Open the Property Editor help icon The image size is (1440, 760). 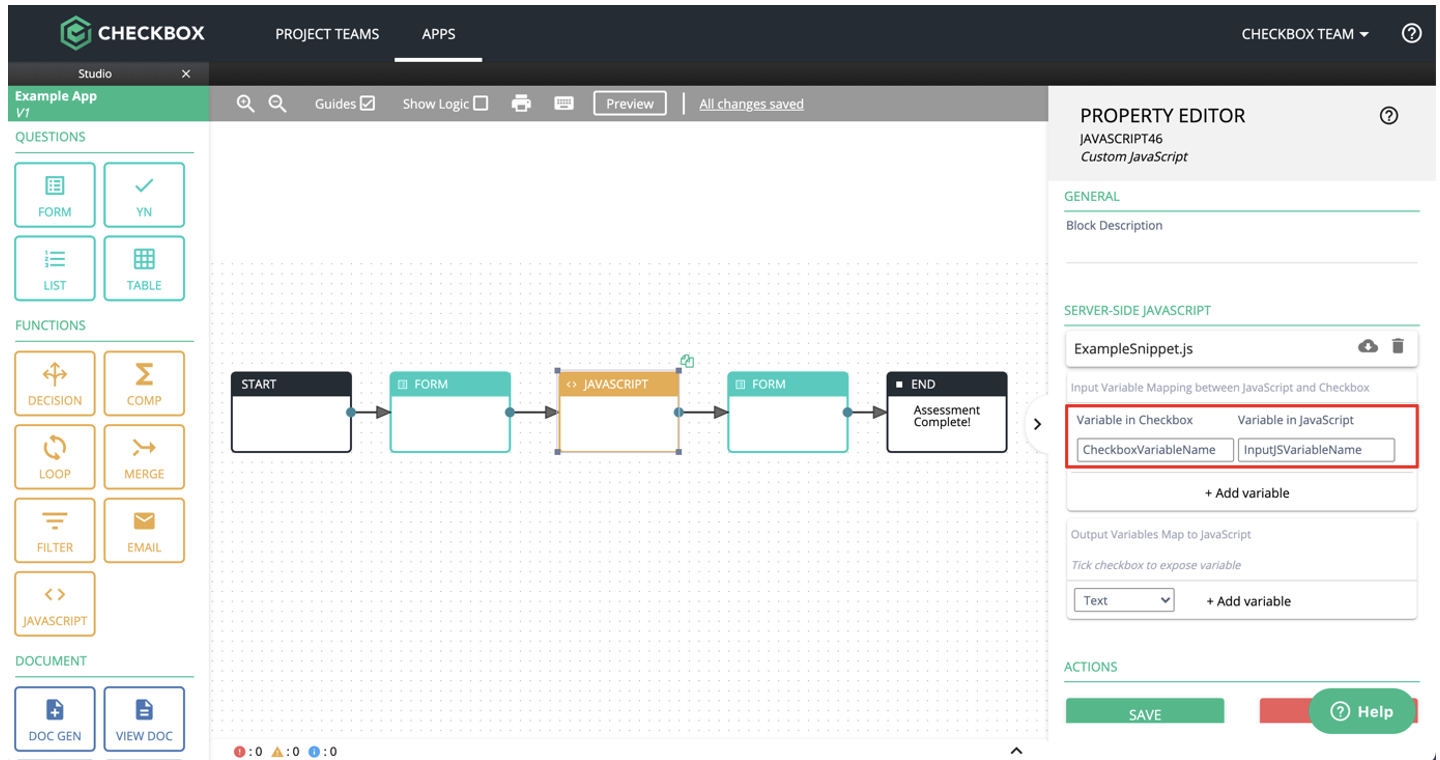point(1388,115)
